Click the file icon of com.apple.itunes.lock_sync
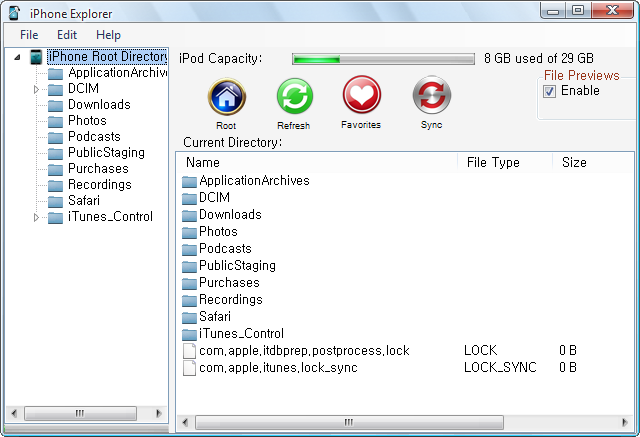Screen dimensions: 640x437 click(189, 368)
